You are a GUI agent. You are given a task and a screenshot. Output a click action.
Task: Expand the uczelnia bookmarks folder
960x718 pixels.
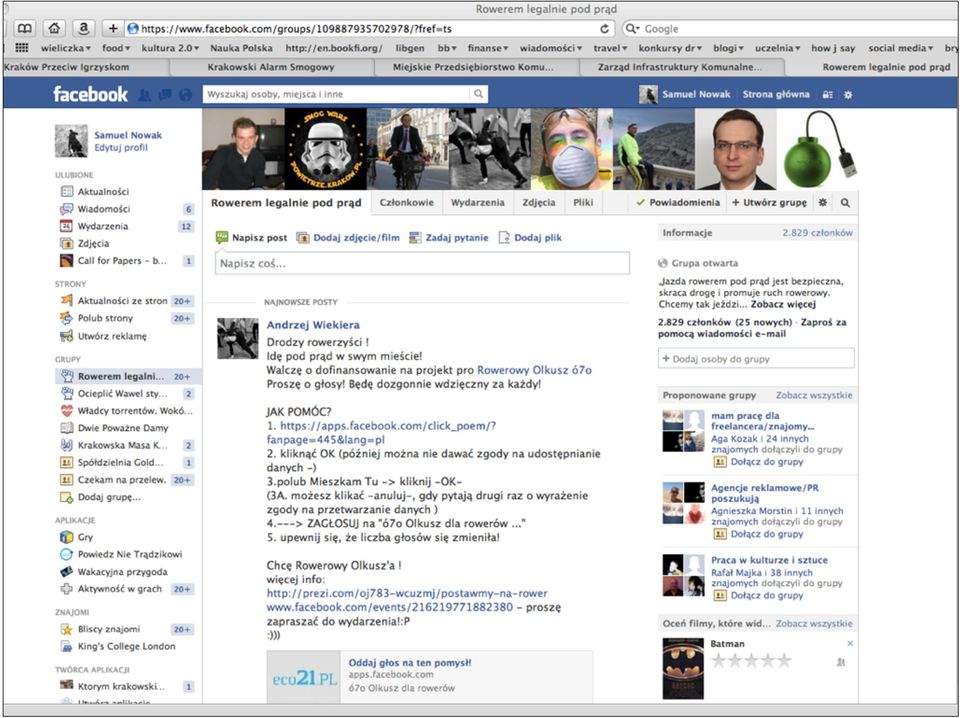coord(777,48)
